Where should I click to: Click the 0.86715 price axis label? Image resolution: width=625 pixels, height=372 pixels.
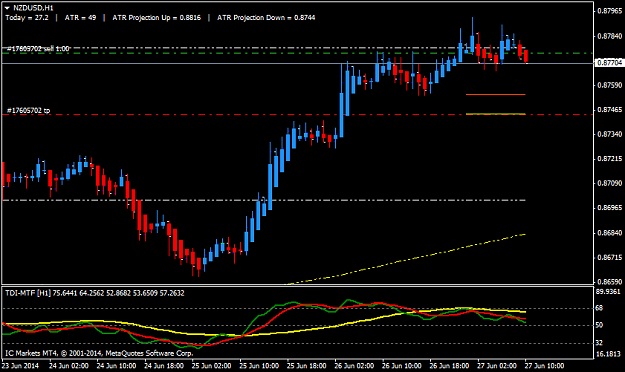tap(609, 258)
